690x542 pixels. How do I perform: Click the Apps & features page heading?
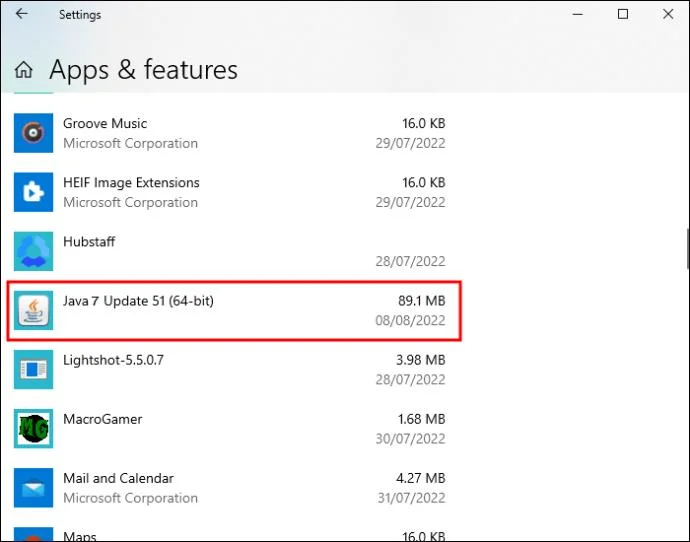[x=143, y=70]
